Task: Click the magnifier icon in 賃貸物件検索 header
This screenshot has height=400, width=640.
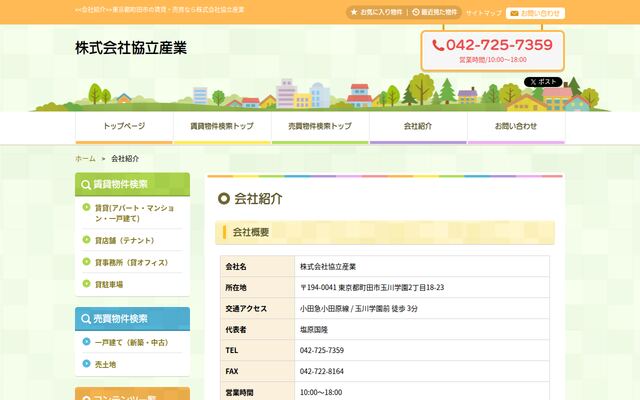Action: (x=86, y=184)
